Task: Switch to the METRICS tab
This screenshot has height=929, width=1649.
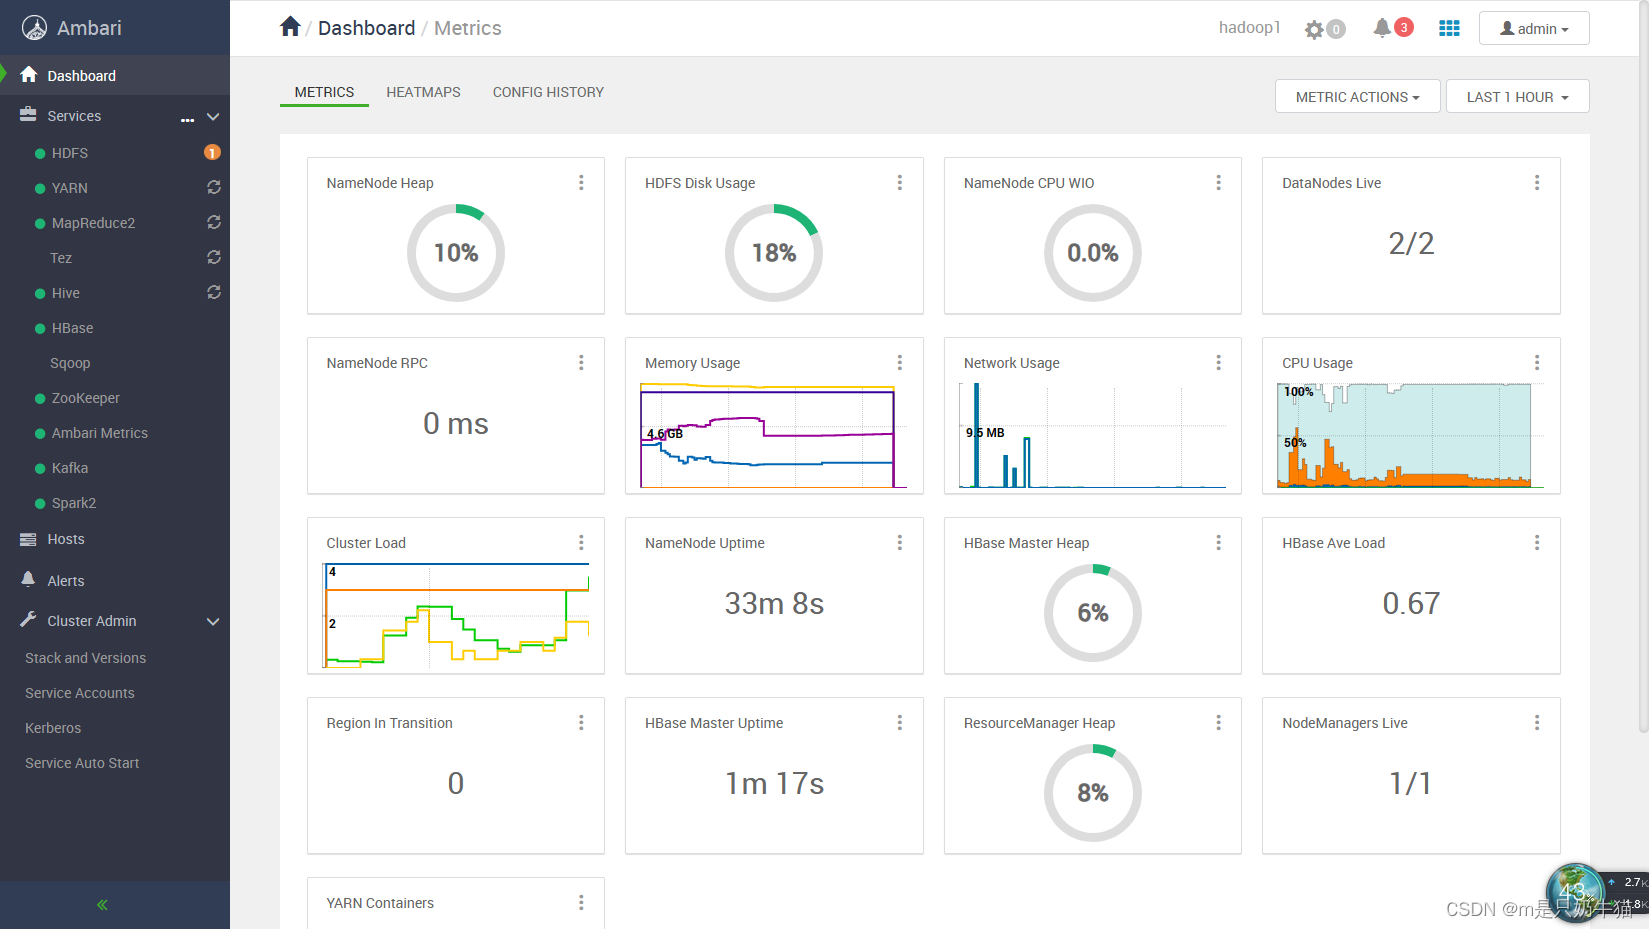Action: pos(324,92)
